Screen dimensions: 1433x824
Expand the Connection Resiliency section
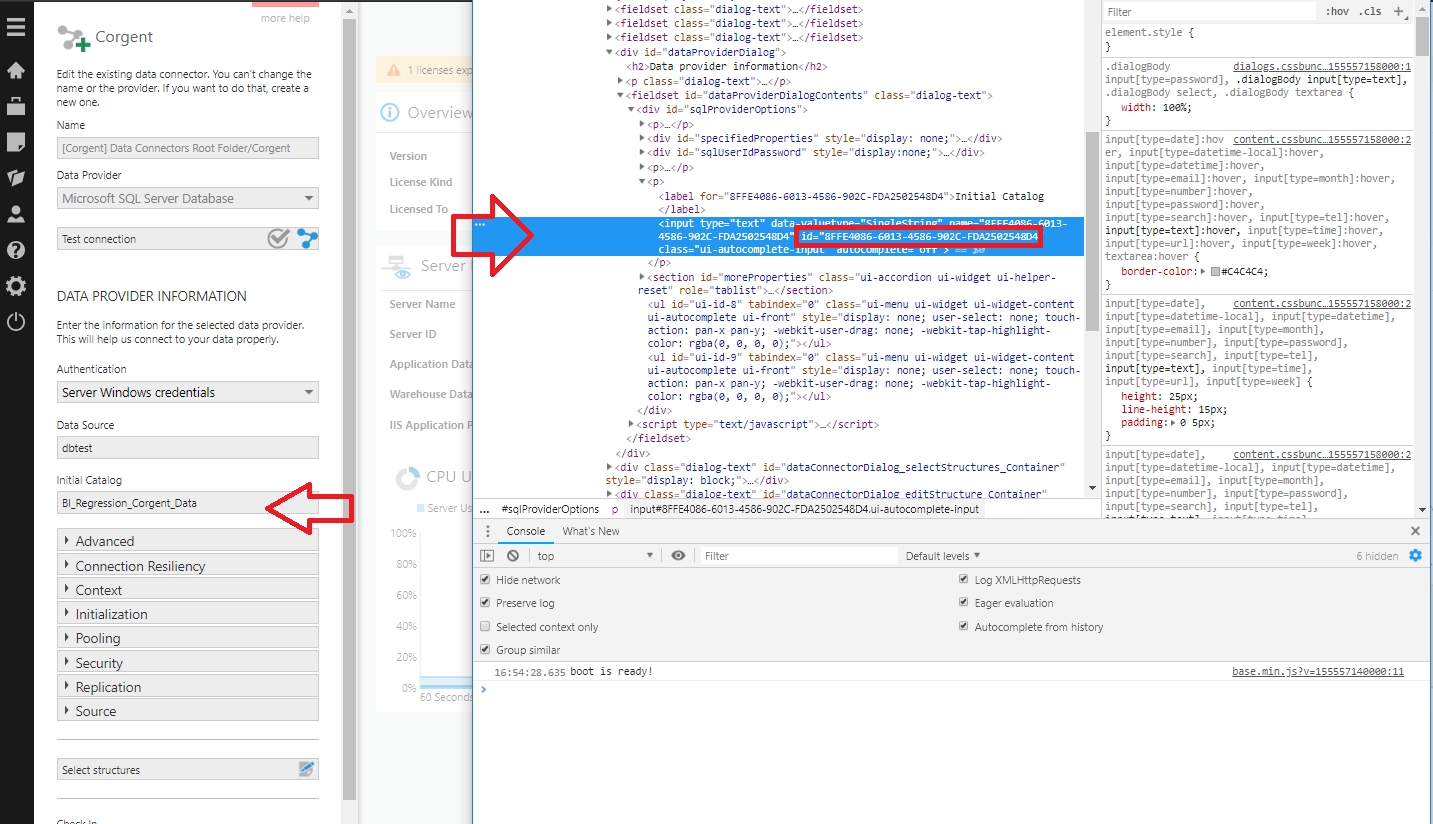(188, 566)
